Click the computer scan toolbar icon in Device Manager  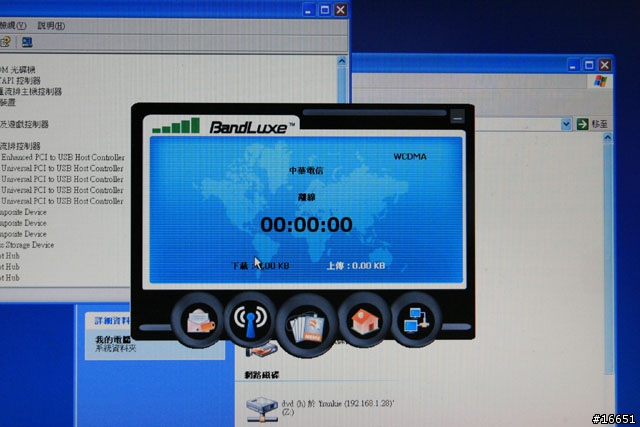[x=27, y=42]
